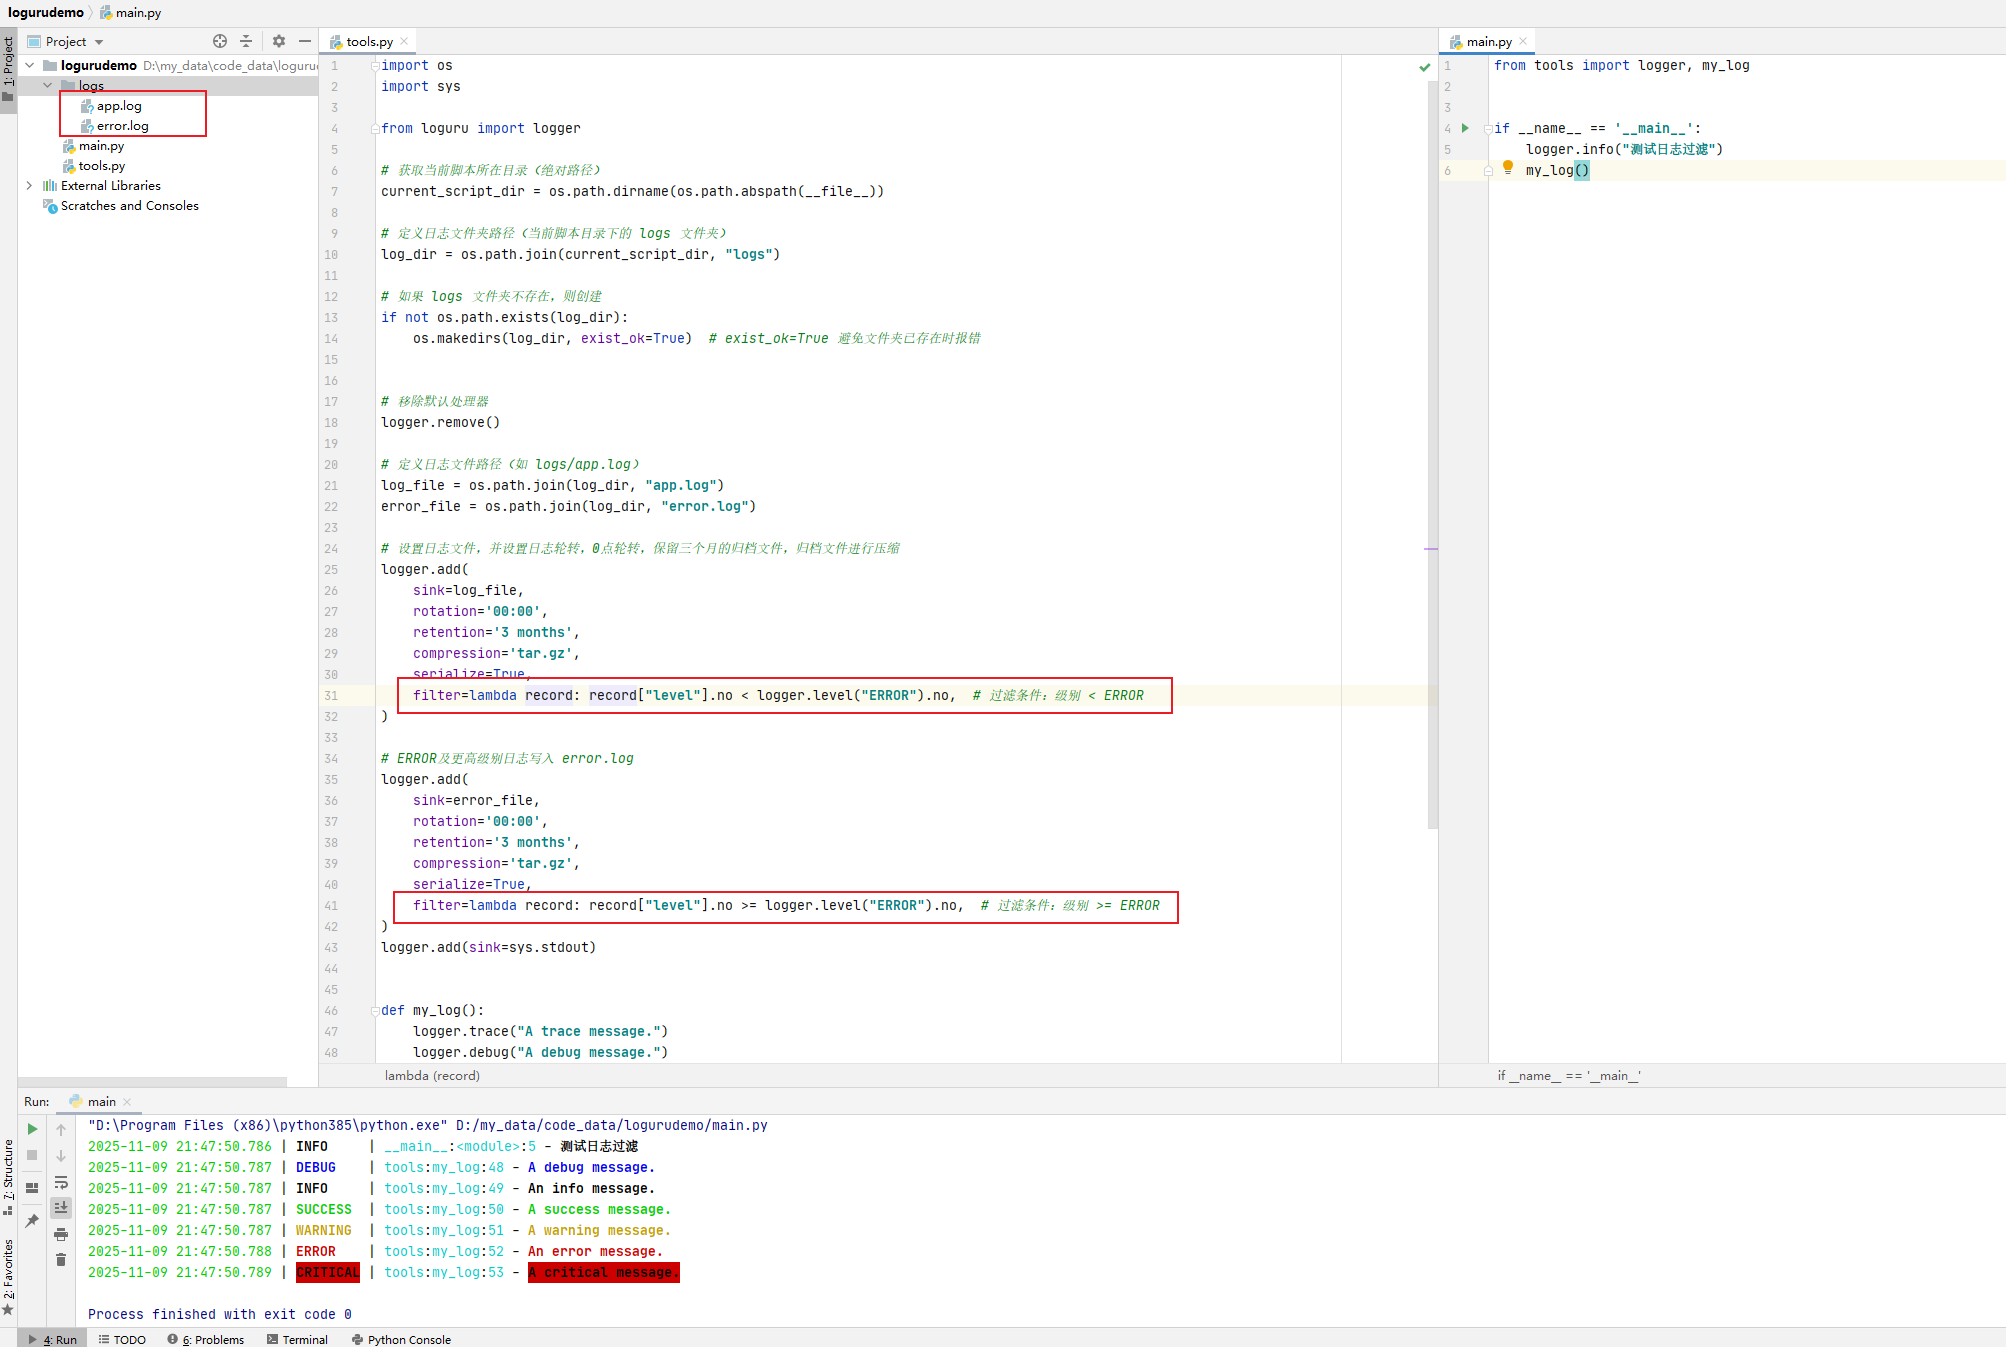The image size is (2006, 1347).
Task: Toggle scroll to end in console
Action: coord(61,1208)
